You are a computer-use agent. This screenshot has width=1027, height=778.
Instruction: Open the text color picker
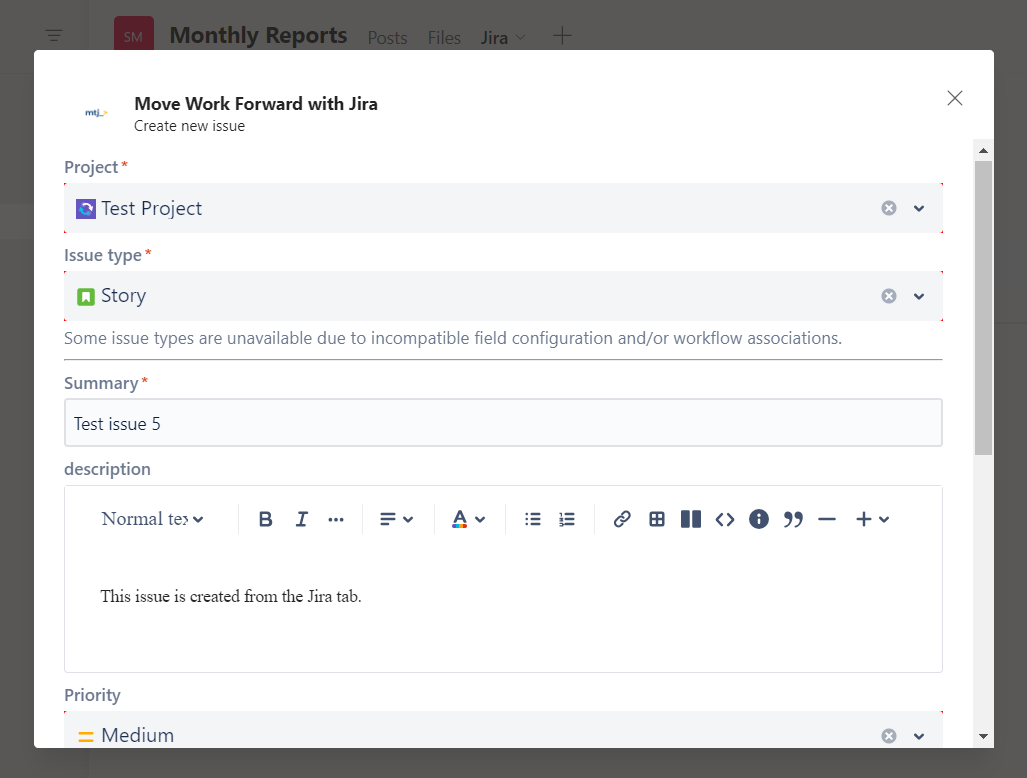point(467,519)
